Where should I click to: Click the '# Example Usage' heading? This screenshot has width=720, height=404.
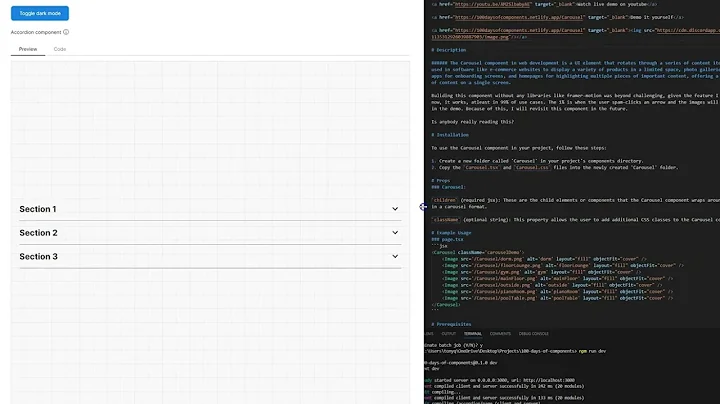pyautogui.click(x=451, y=233)
